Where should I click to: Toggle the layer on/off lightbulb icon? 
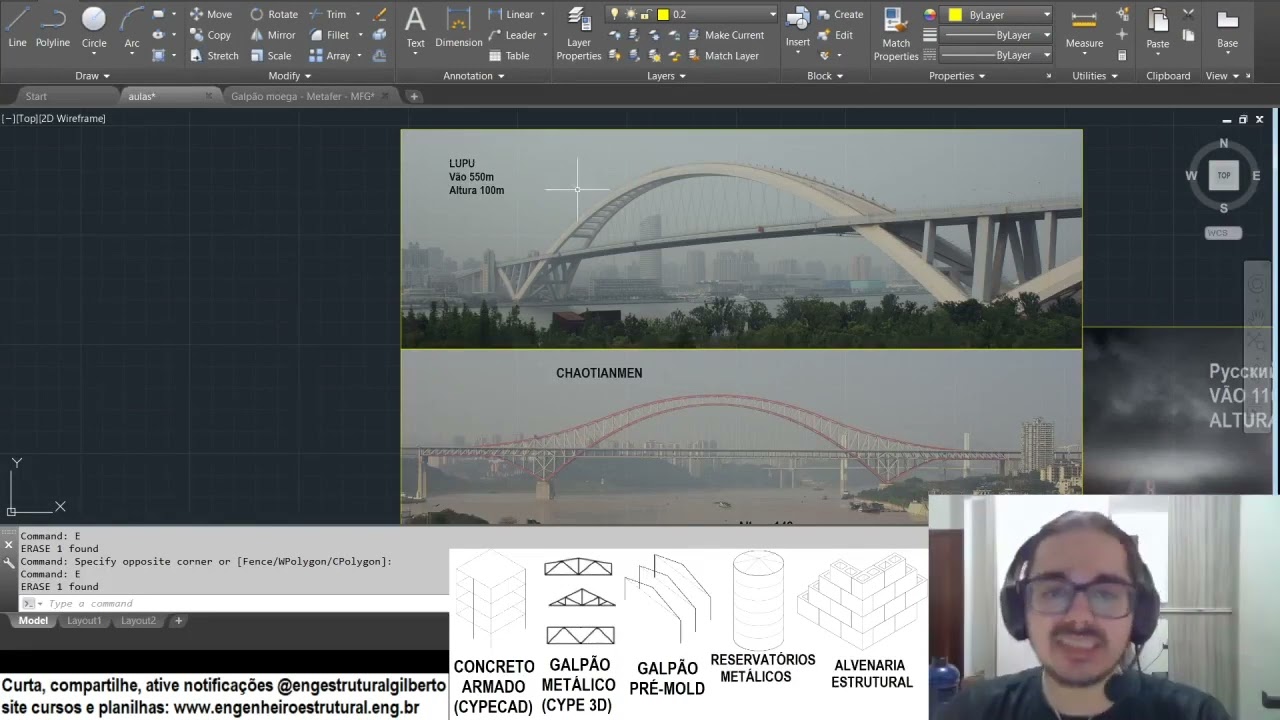(615, 14)
